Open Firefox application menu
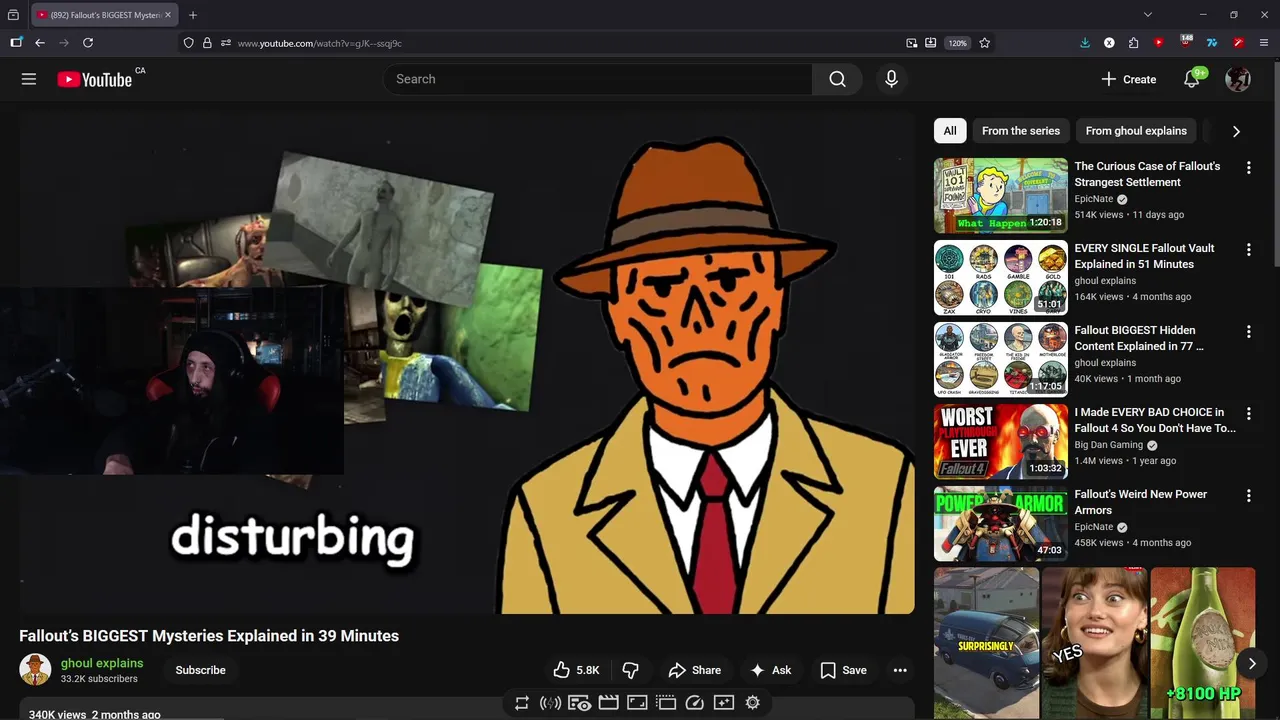Viewport: 1280px width, 720px height. (x=1264, y=43)
